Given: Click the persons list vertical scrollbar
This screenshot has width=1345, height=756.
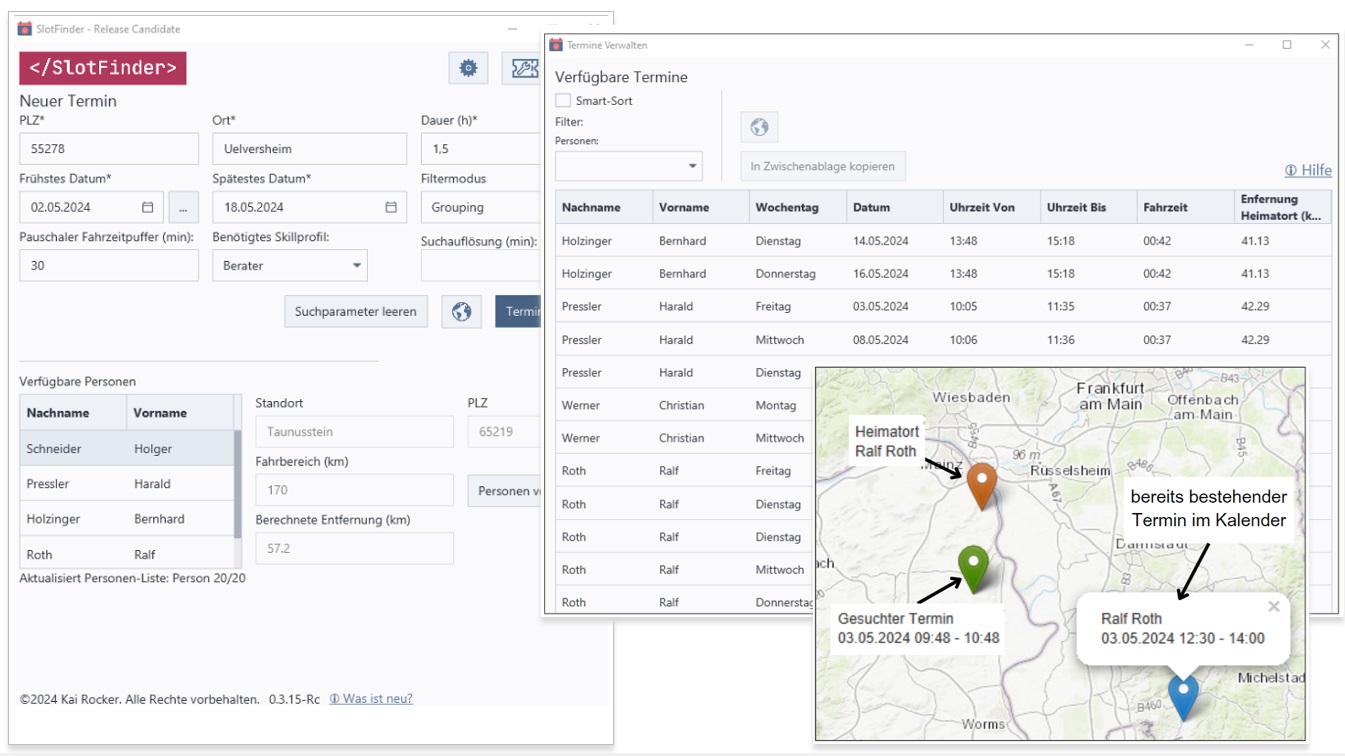Looking at the screenshot, I should click(238, 483).
